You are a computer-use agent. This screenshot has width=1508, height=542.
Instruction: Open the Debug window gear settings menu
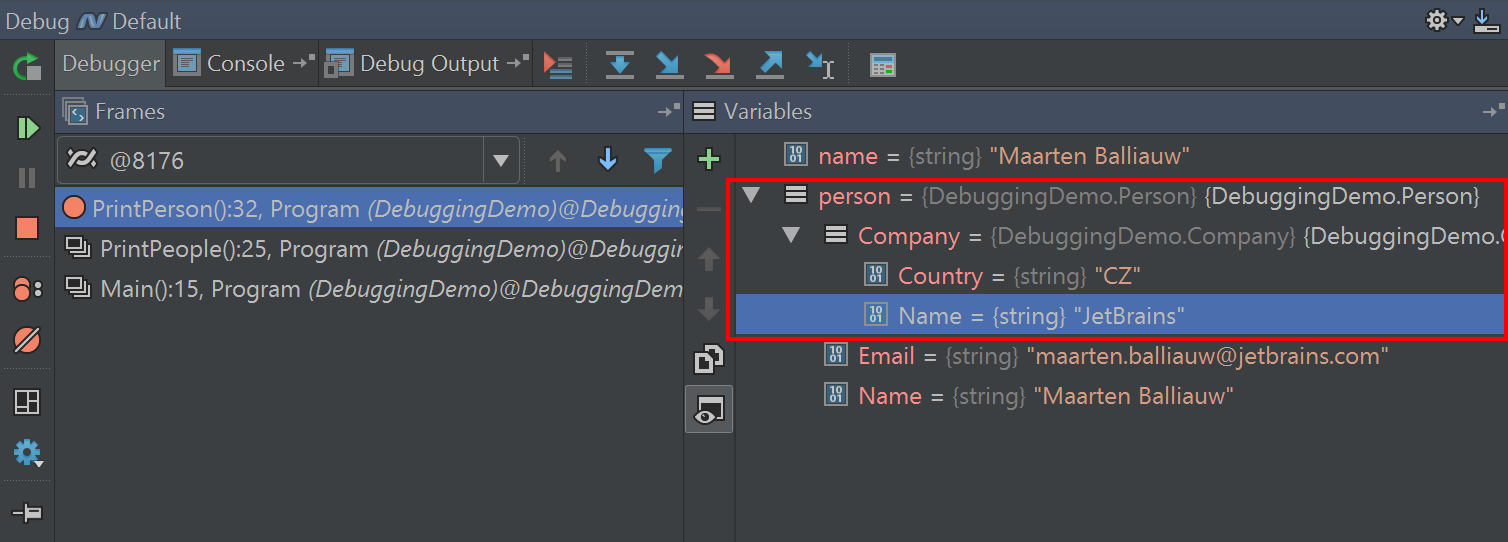click(x=1445, y=20)
